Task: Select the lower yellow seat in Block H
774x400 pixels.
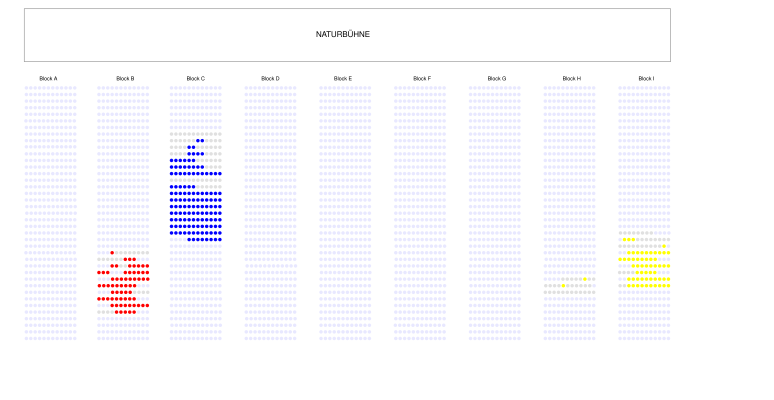Action: [563, 286]
